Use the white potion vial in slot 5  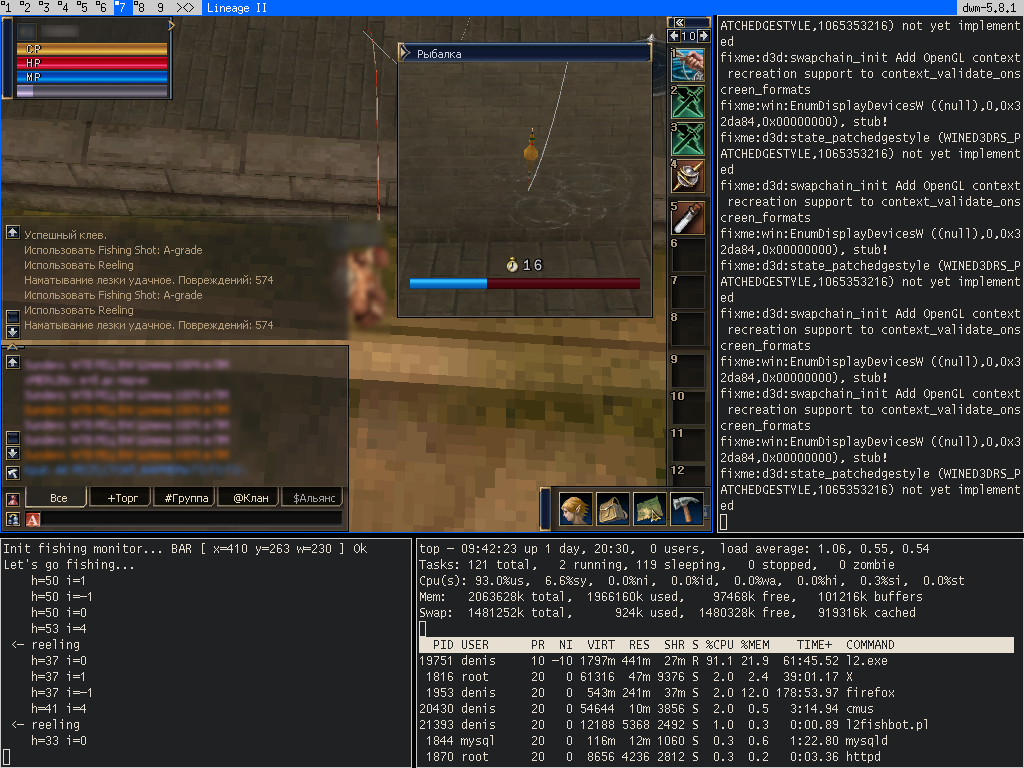coord(688,217)
